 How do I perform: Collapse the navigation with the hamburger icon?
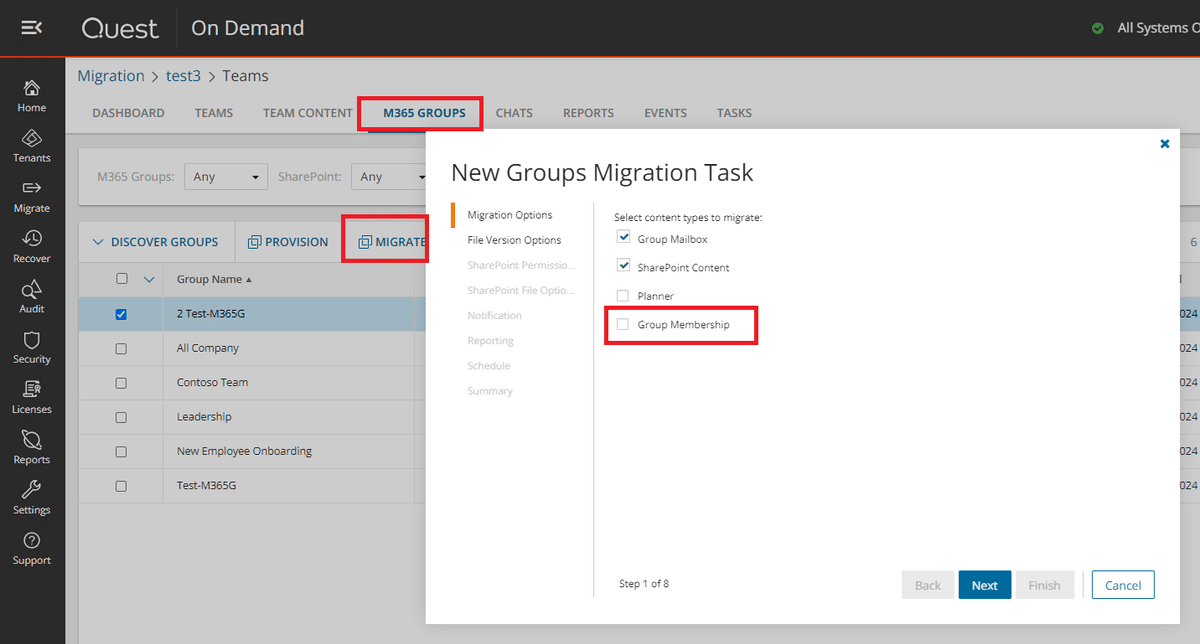(31, 27)
